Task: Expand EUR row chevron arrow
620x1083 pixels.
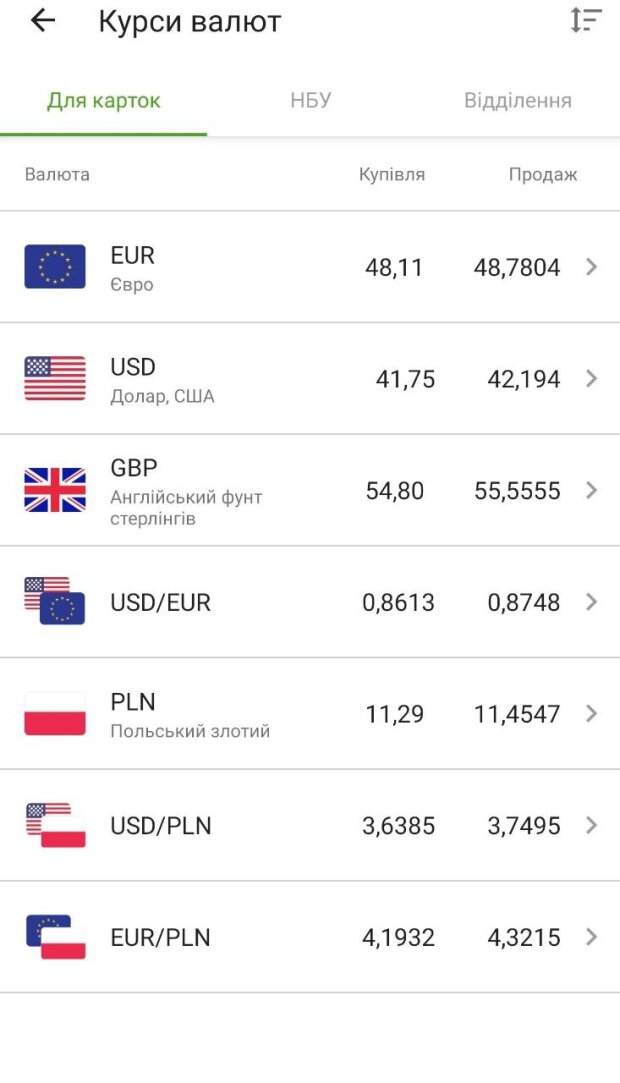Action: coord(592,267)
